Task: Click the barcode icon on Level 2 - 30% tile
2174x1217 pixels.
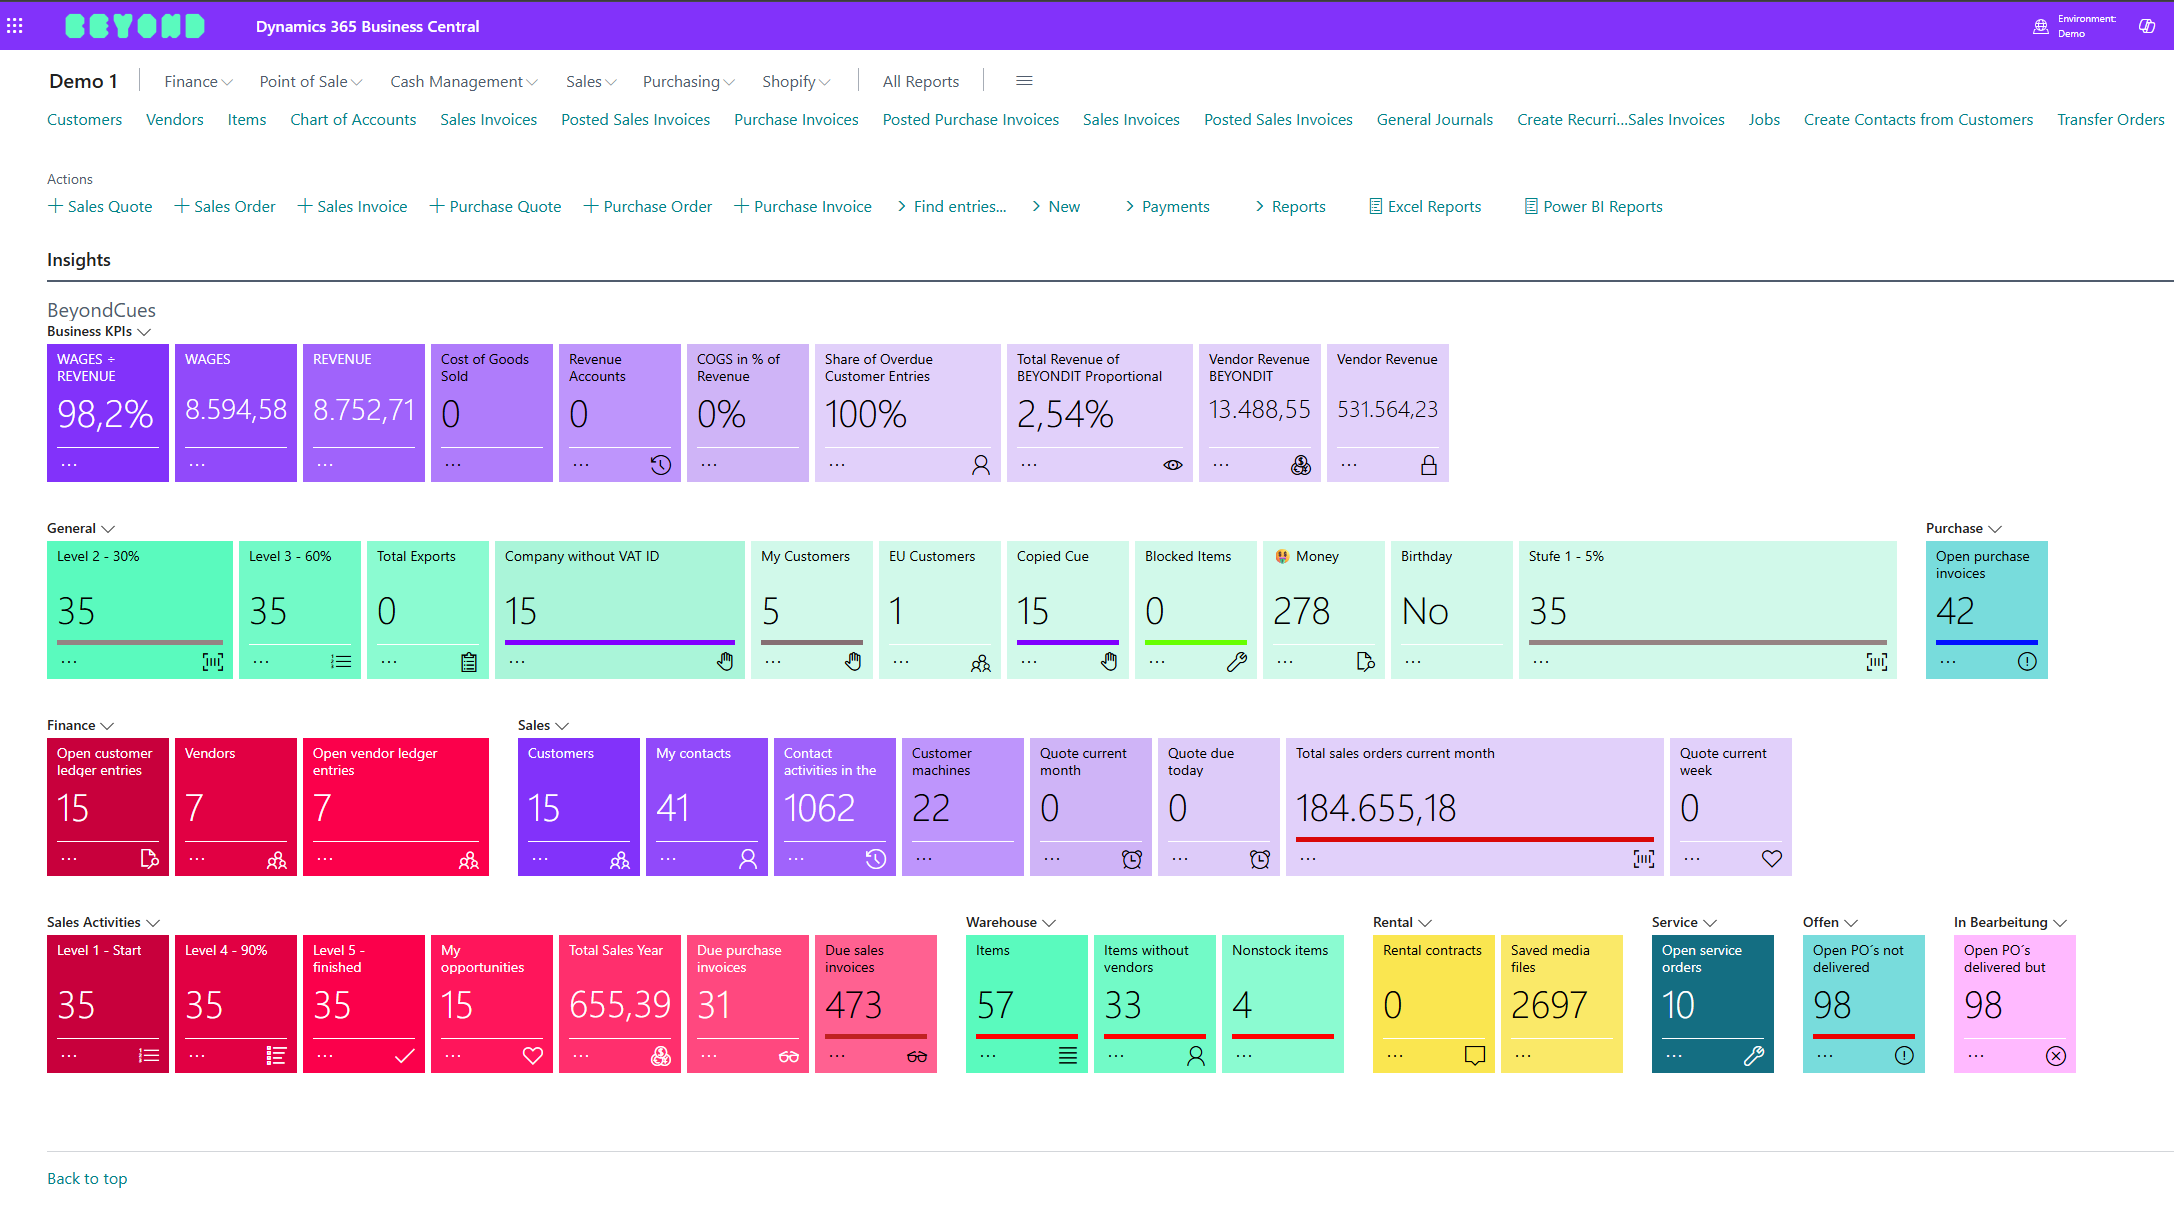Action: pyautogui.click(x=213, y=662)
